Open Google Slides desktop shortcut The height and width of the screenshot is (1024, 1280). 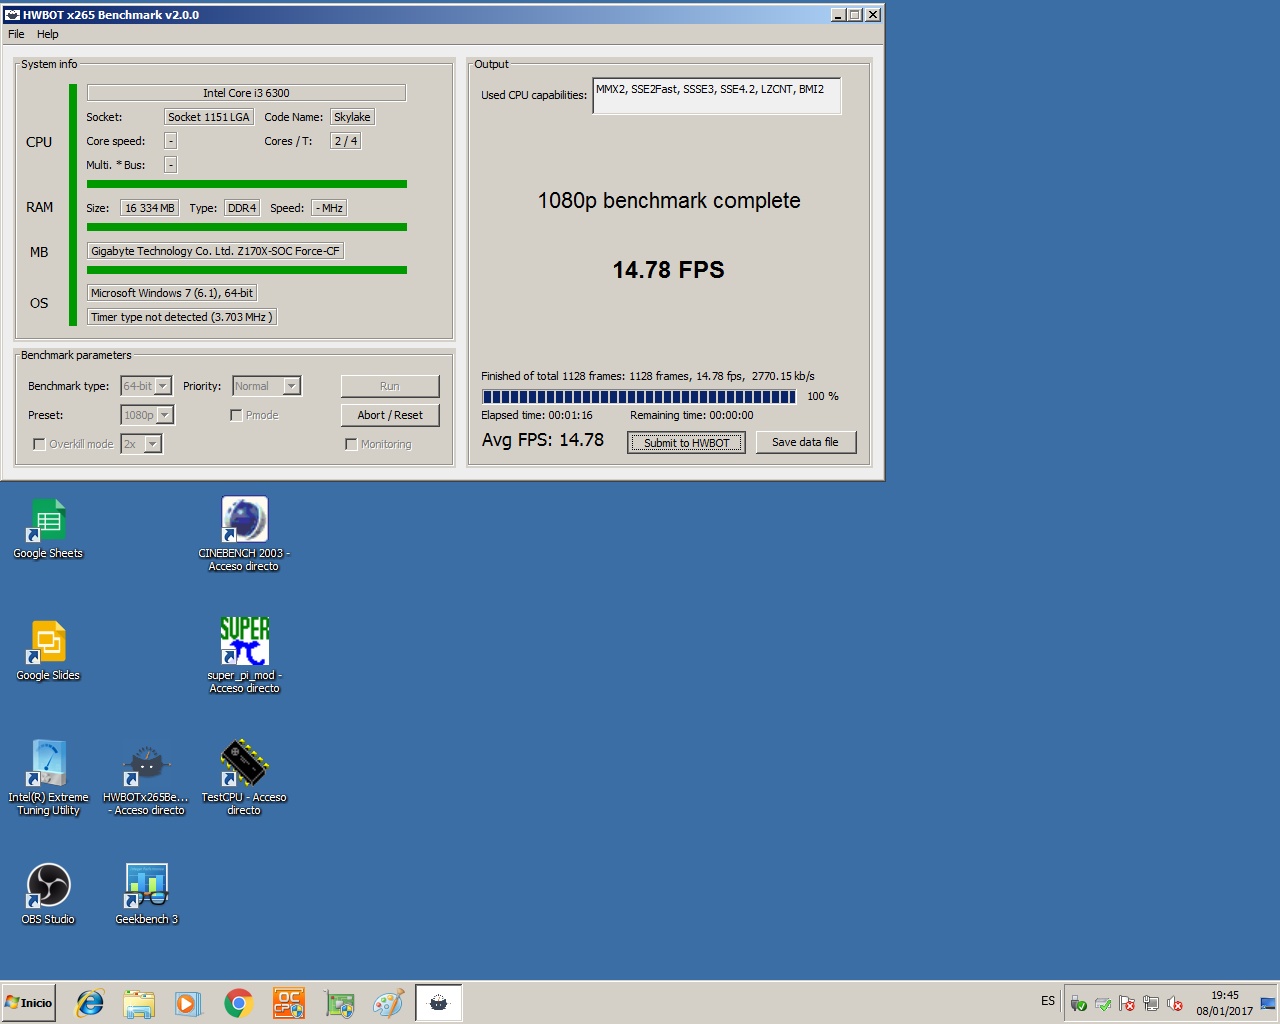click(x=47, y=651)
